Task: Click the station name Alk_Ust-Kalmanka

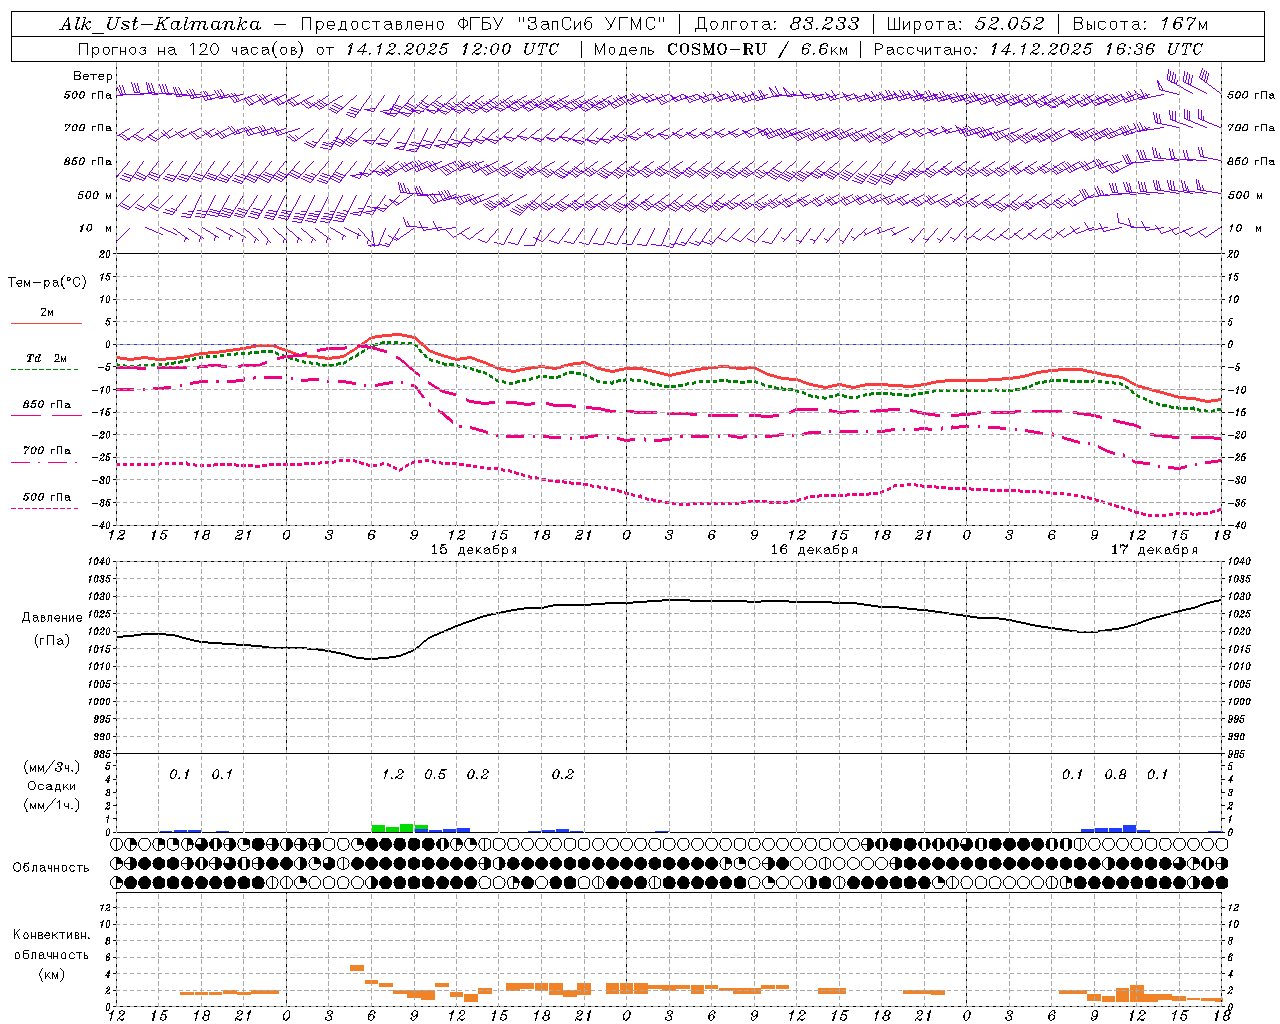Action: click(x=160, y=24)
